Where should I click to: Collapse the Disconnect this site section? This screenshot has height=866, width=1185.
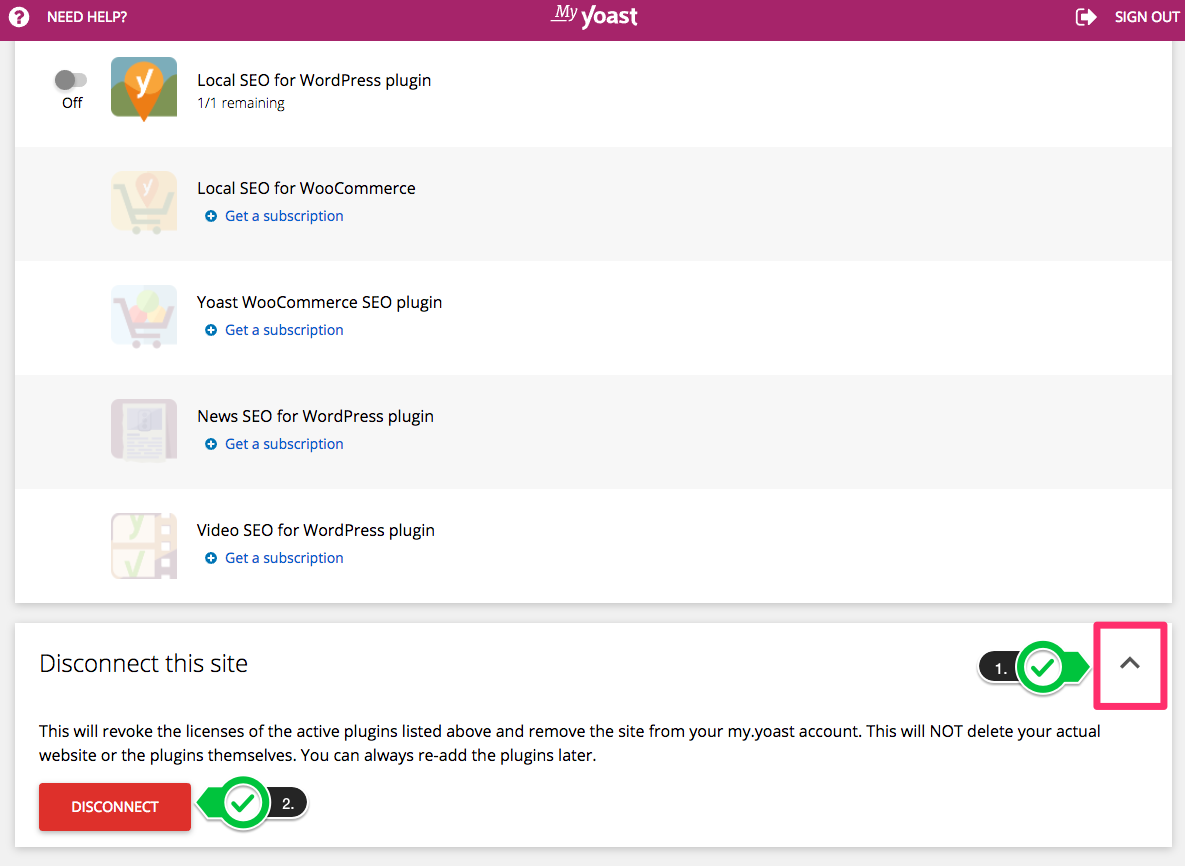pos(1130,663)
